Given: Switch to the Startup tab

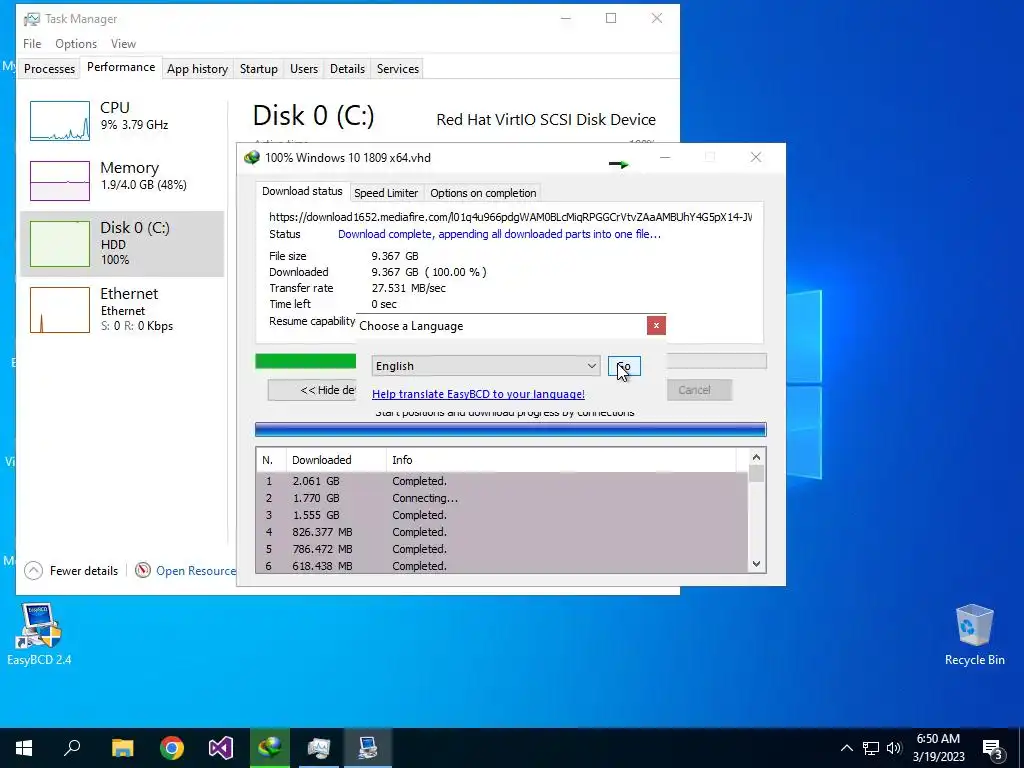Looking at the screenshot, I should tap(259, 69).
